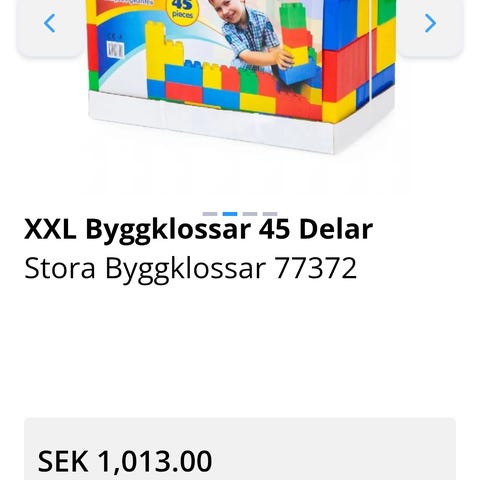Click the large blue block on box's right side
480x480 pixels.
tap(340, 25)
